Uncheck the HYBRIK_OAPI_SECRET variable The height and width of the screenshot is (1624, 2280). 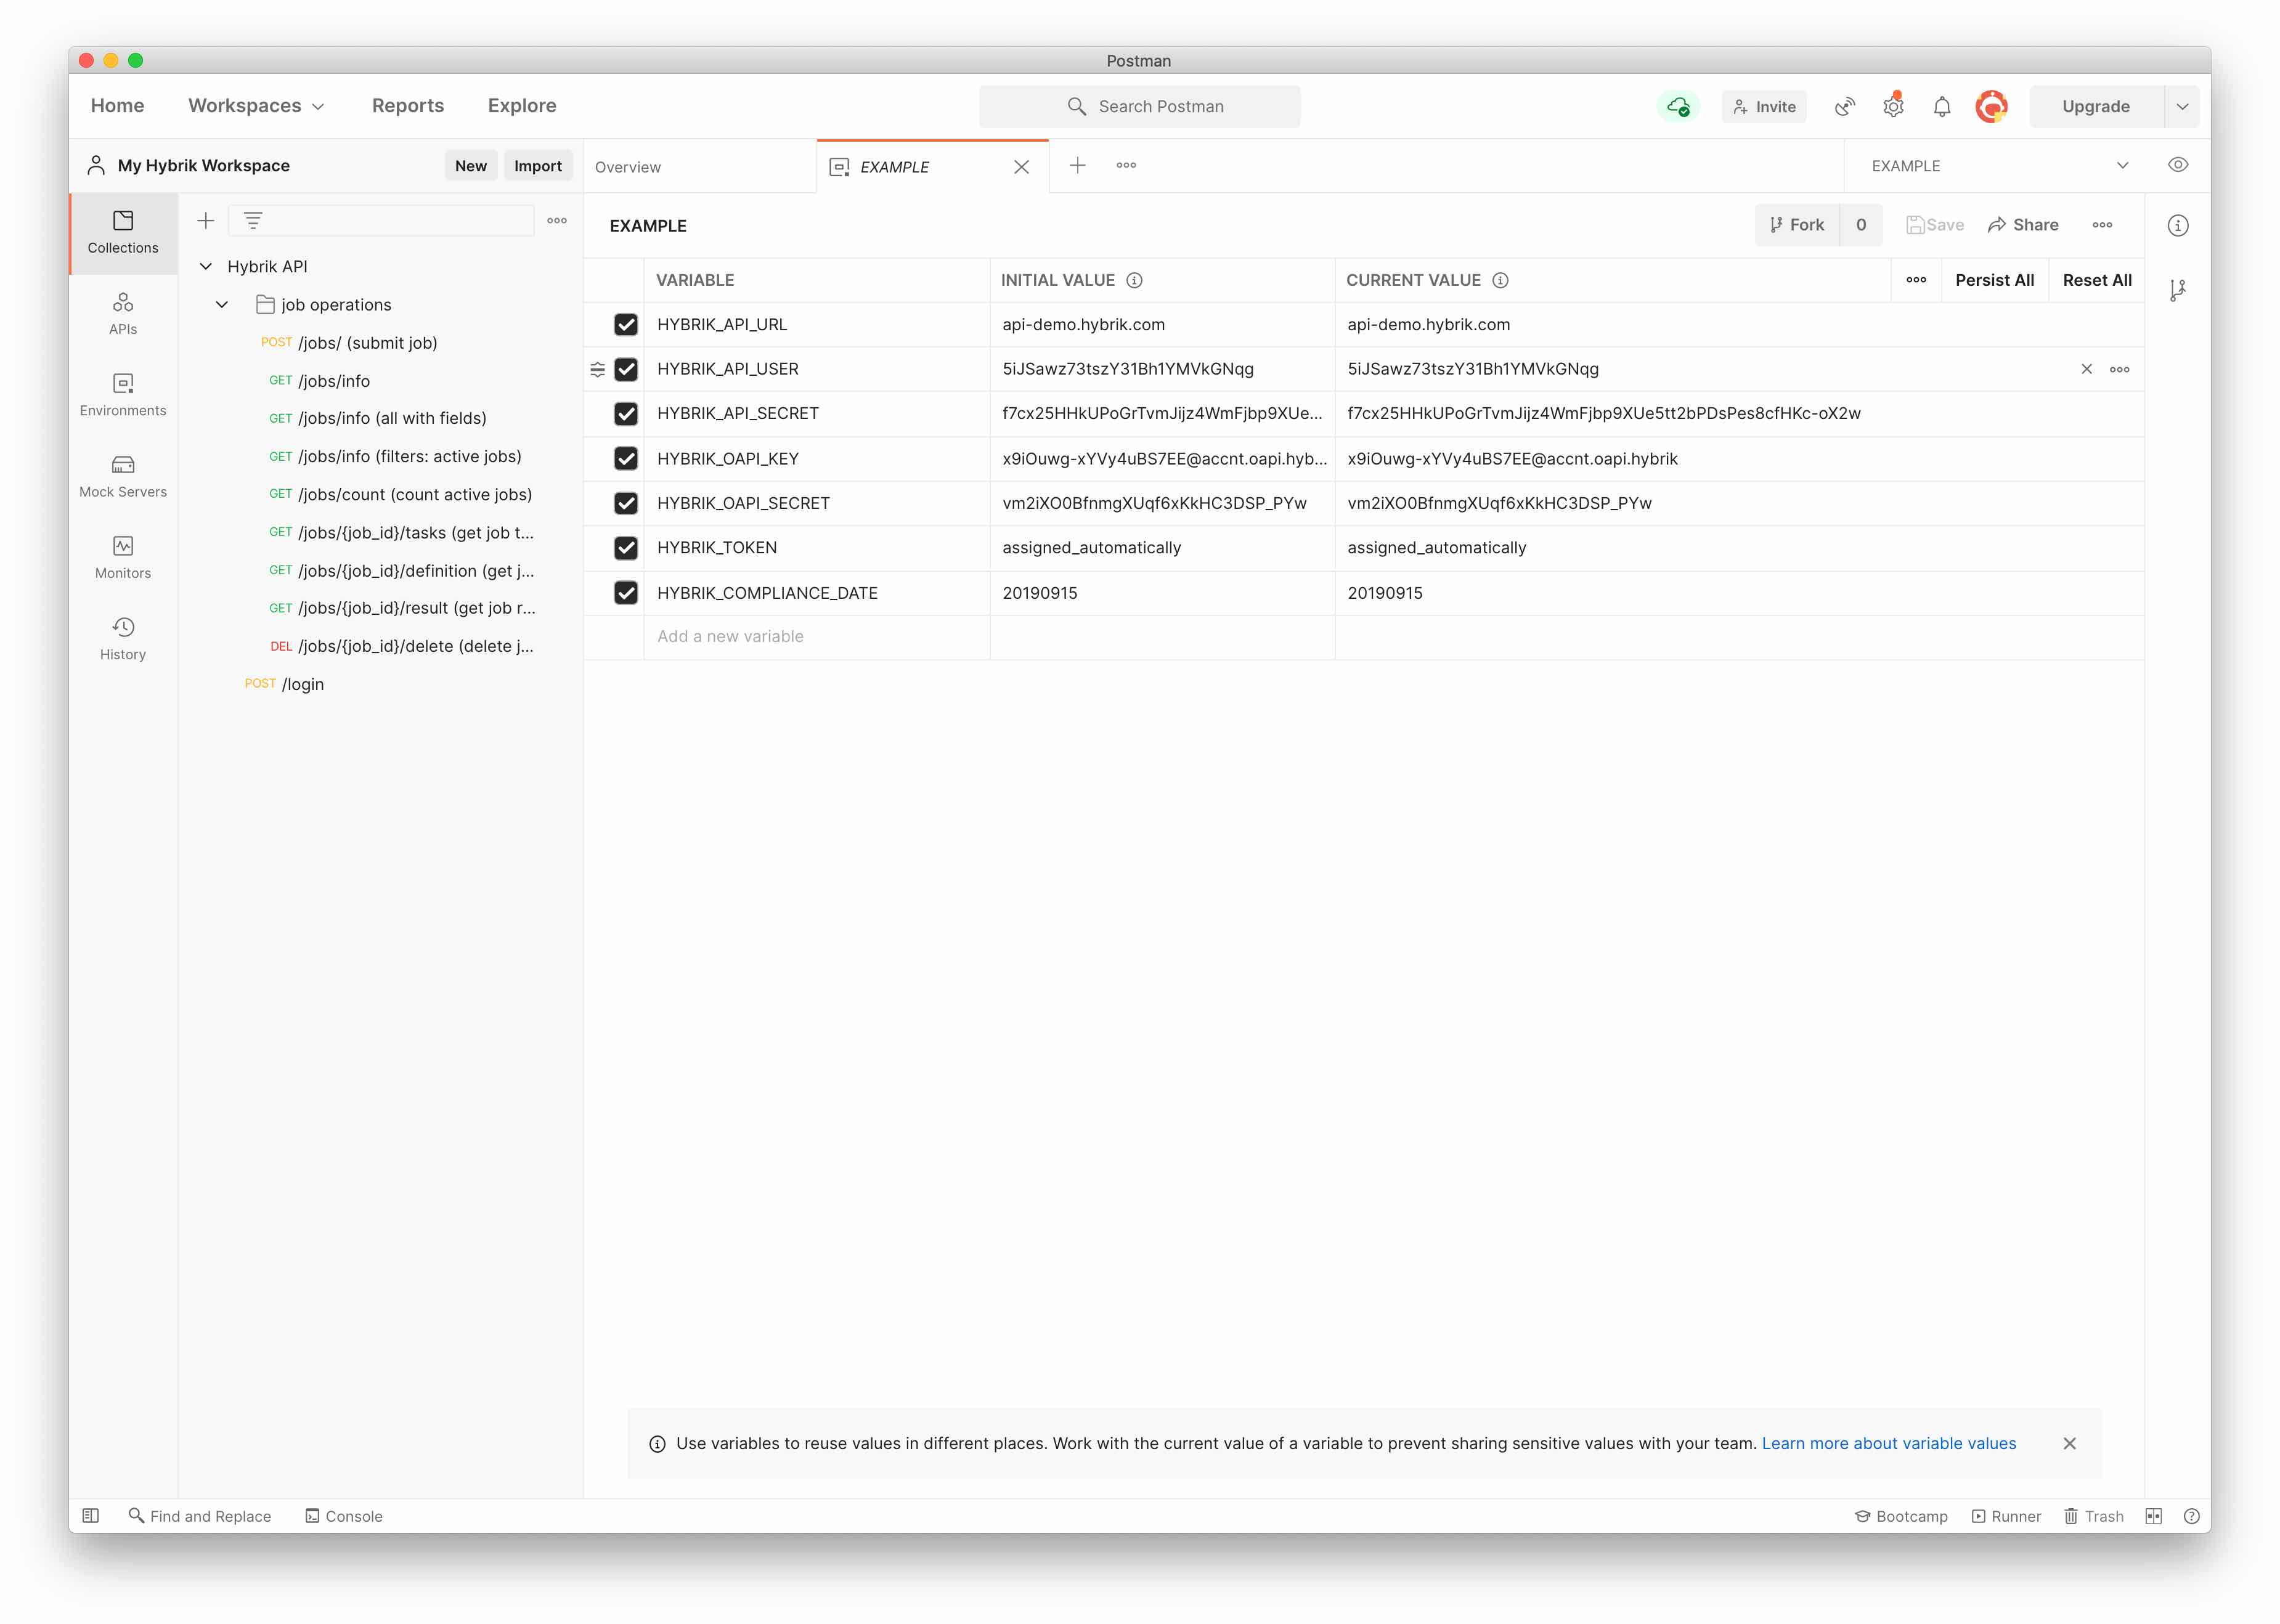click(626, 503)
